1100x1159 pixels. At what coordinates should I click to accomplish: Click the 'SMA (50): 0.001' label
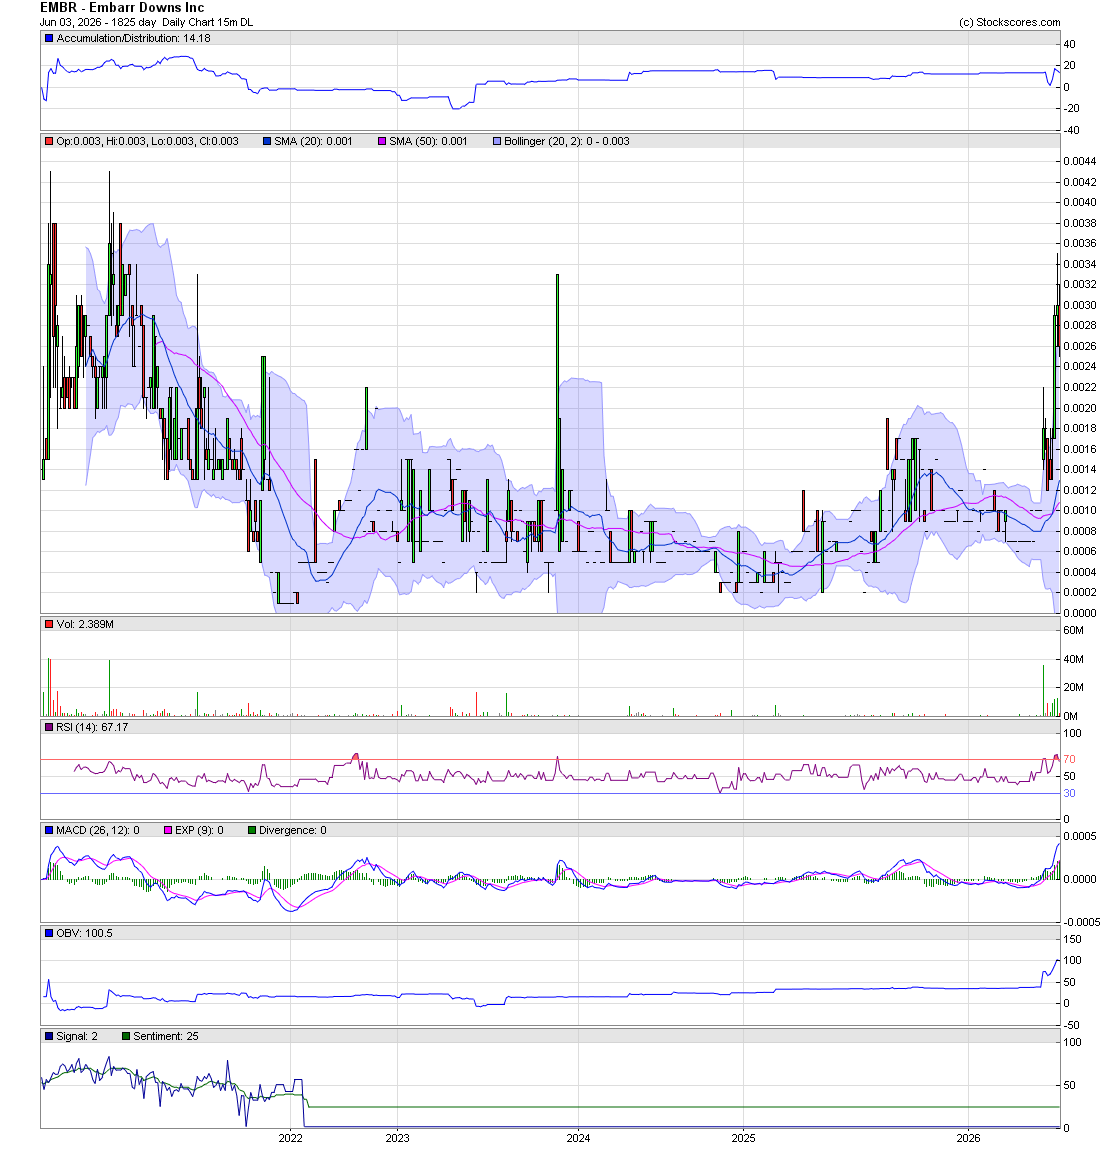428,141
